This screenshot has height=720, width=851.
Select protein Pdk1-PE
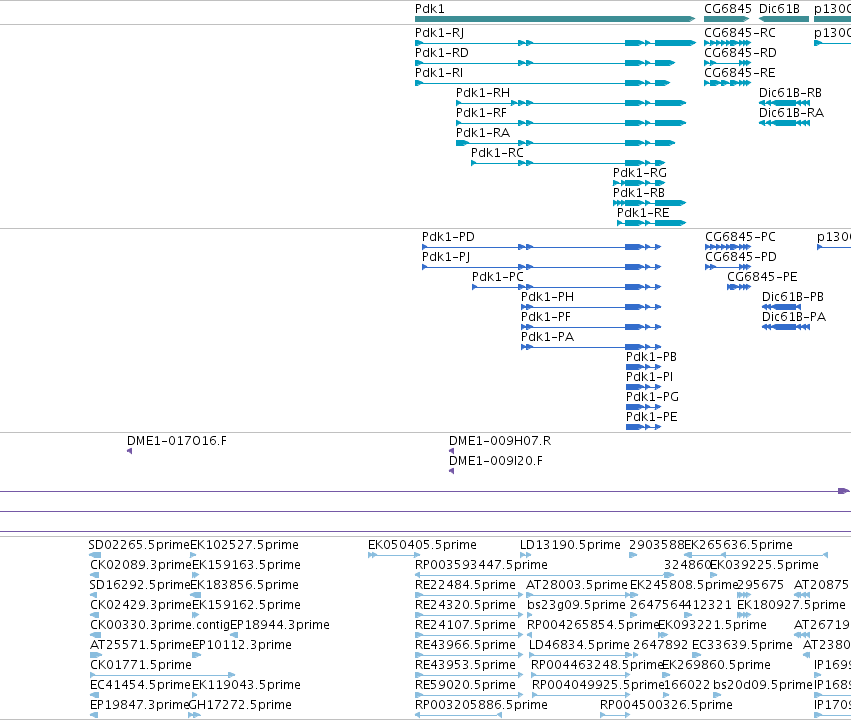pyautogui.click(x=644, y=427)
